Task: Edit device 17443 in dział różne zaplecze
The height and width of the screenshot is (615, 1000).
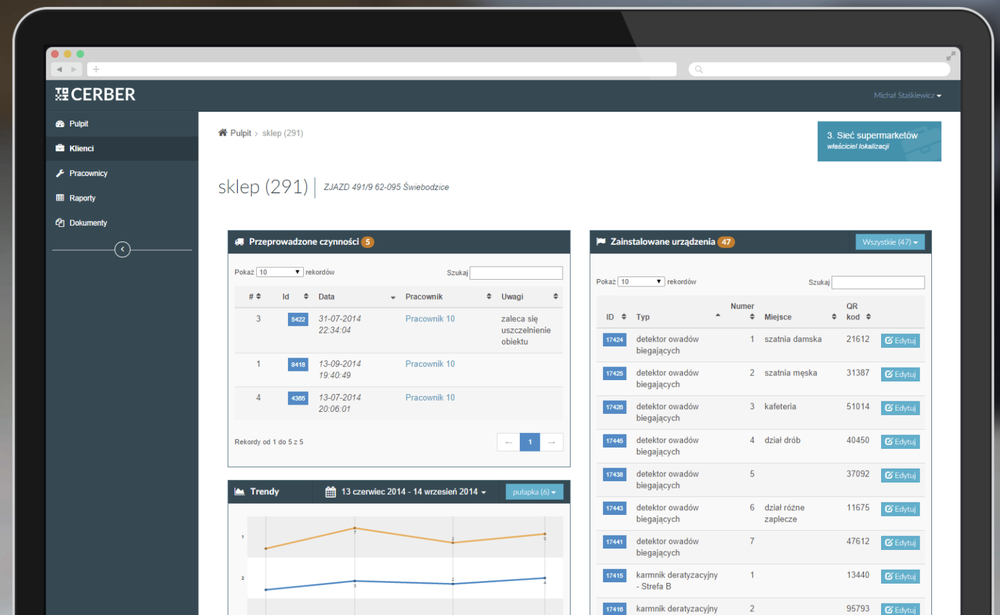Action: click(900, 509)
